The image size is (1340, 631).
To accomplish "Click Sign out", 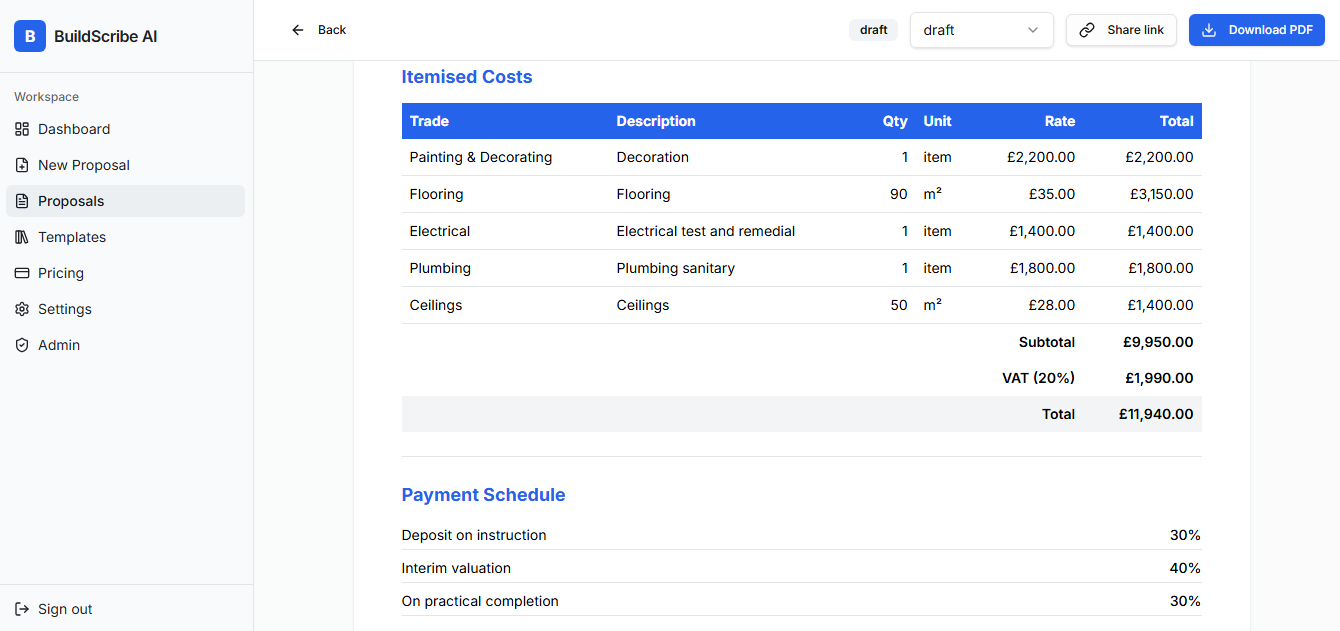I will [125, 609].
